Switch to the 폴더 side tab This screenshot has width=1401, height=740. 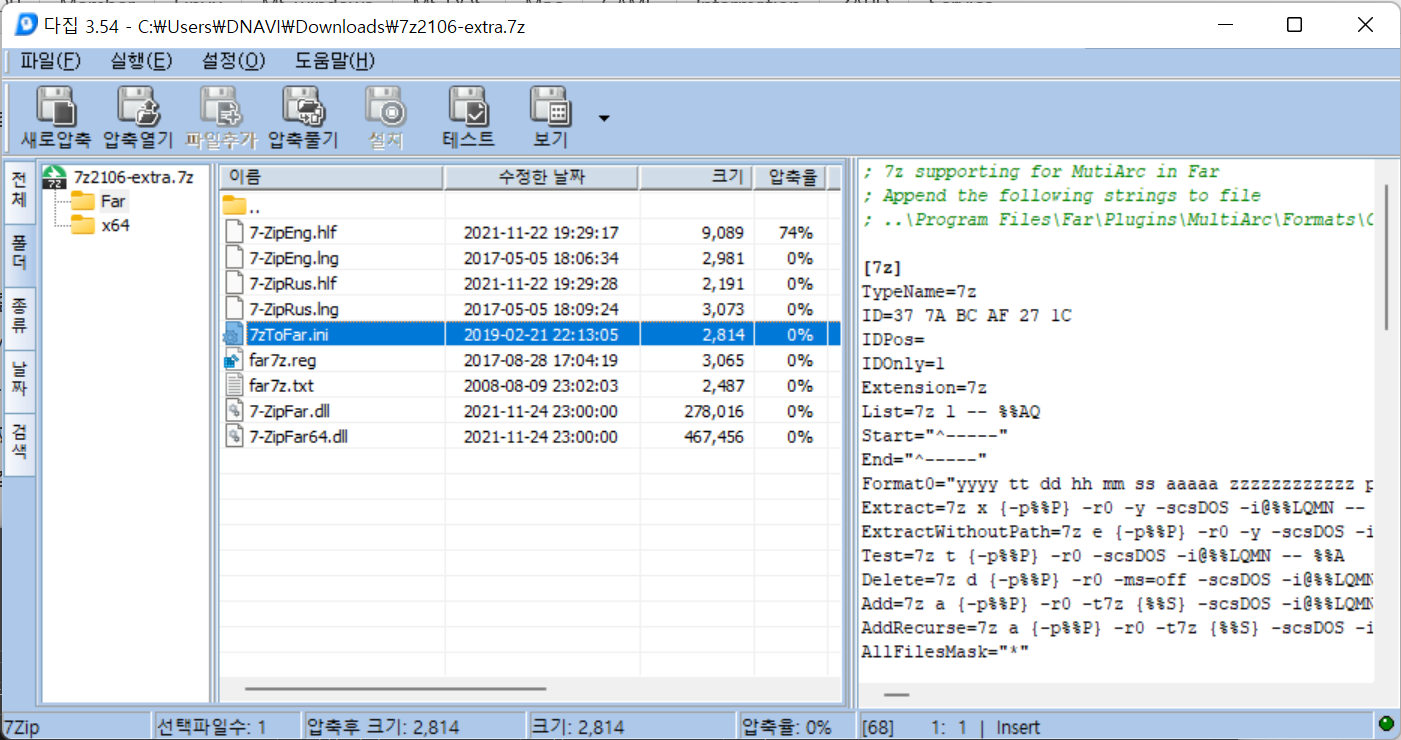coord(20,253)
